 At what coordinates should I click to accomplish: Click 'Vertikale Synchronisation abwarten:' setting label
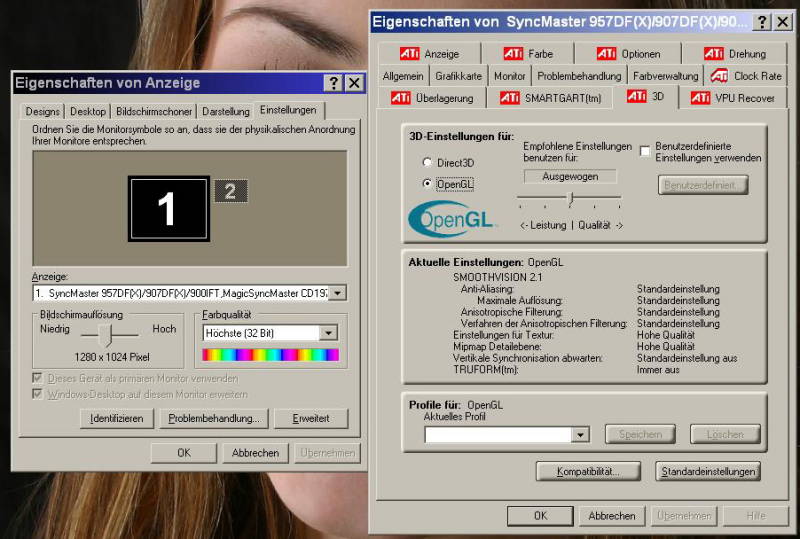click(x=528, y=358)
